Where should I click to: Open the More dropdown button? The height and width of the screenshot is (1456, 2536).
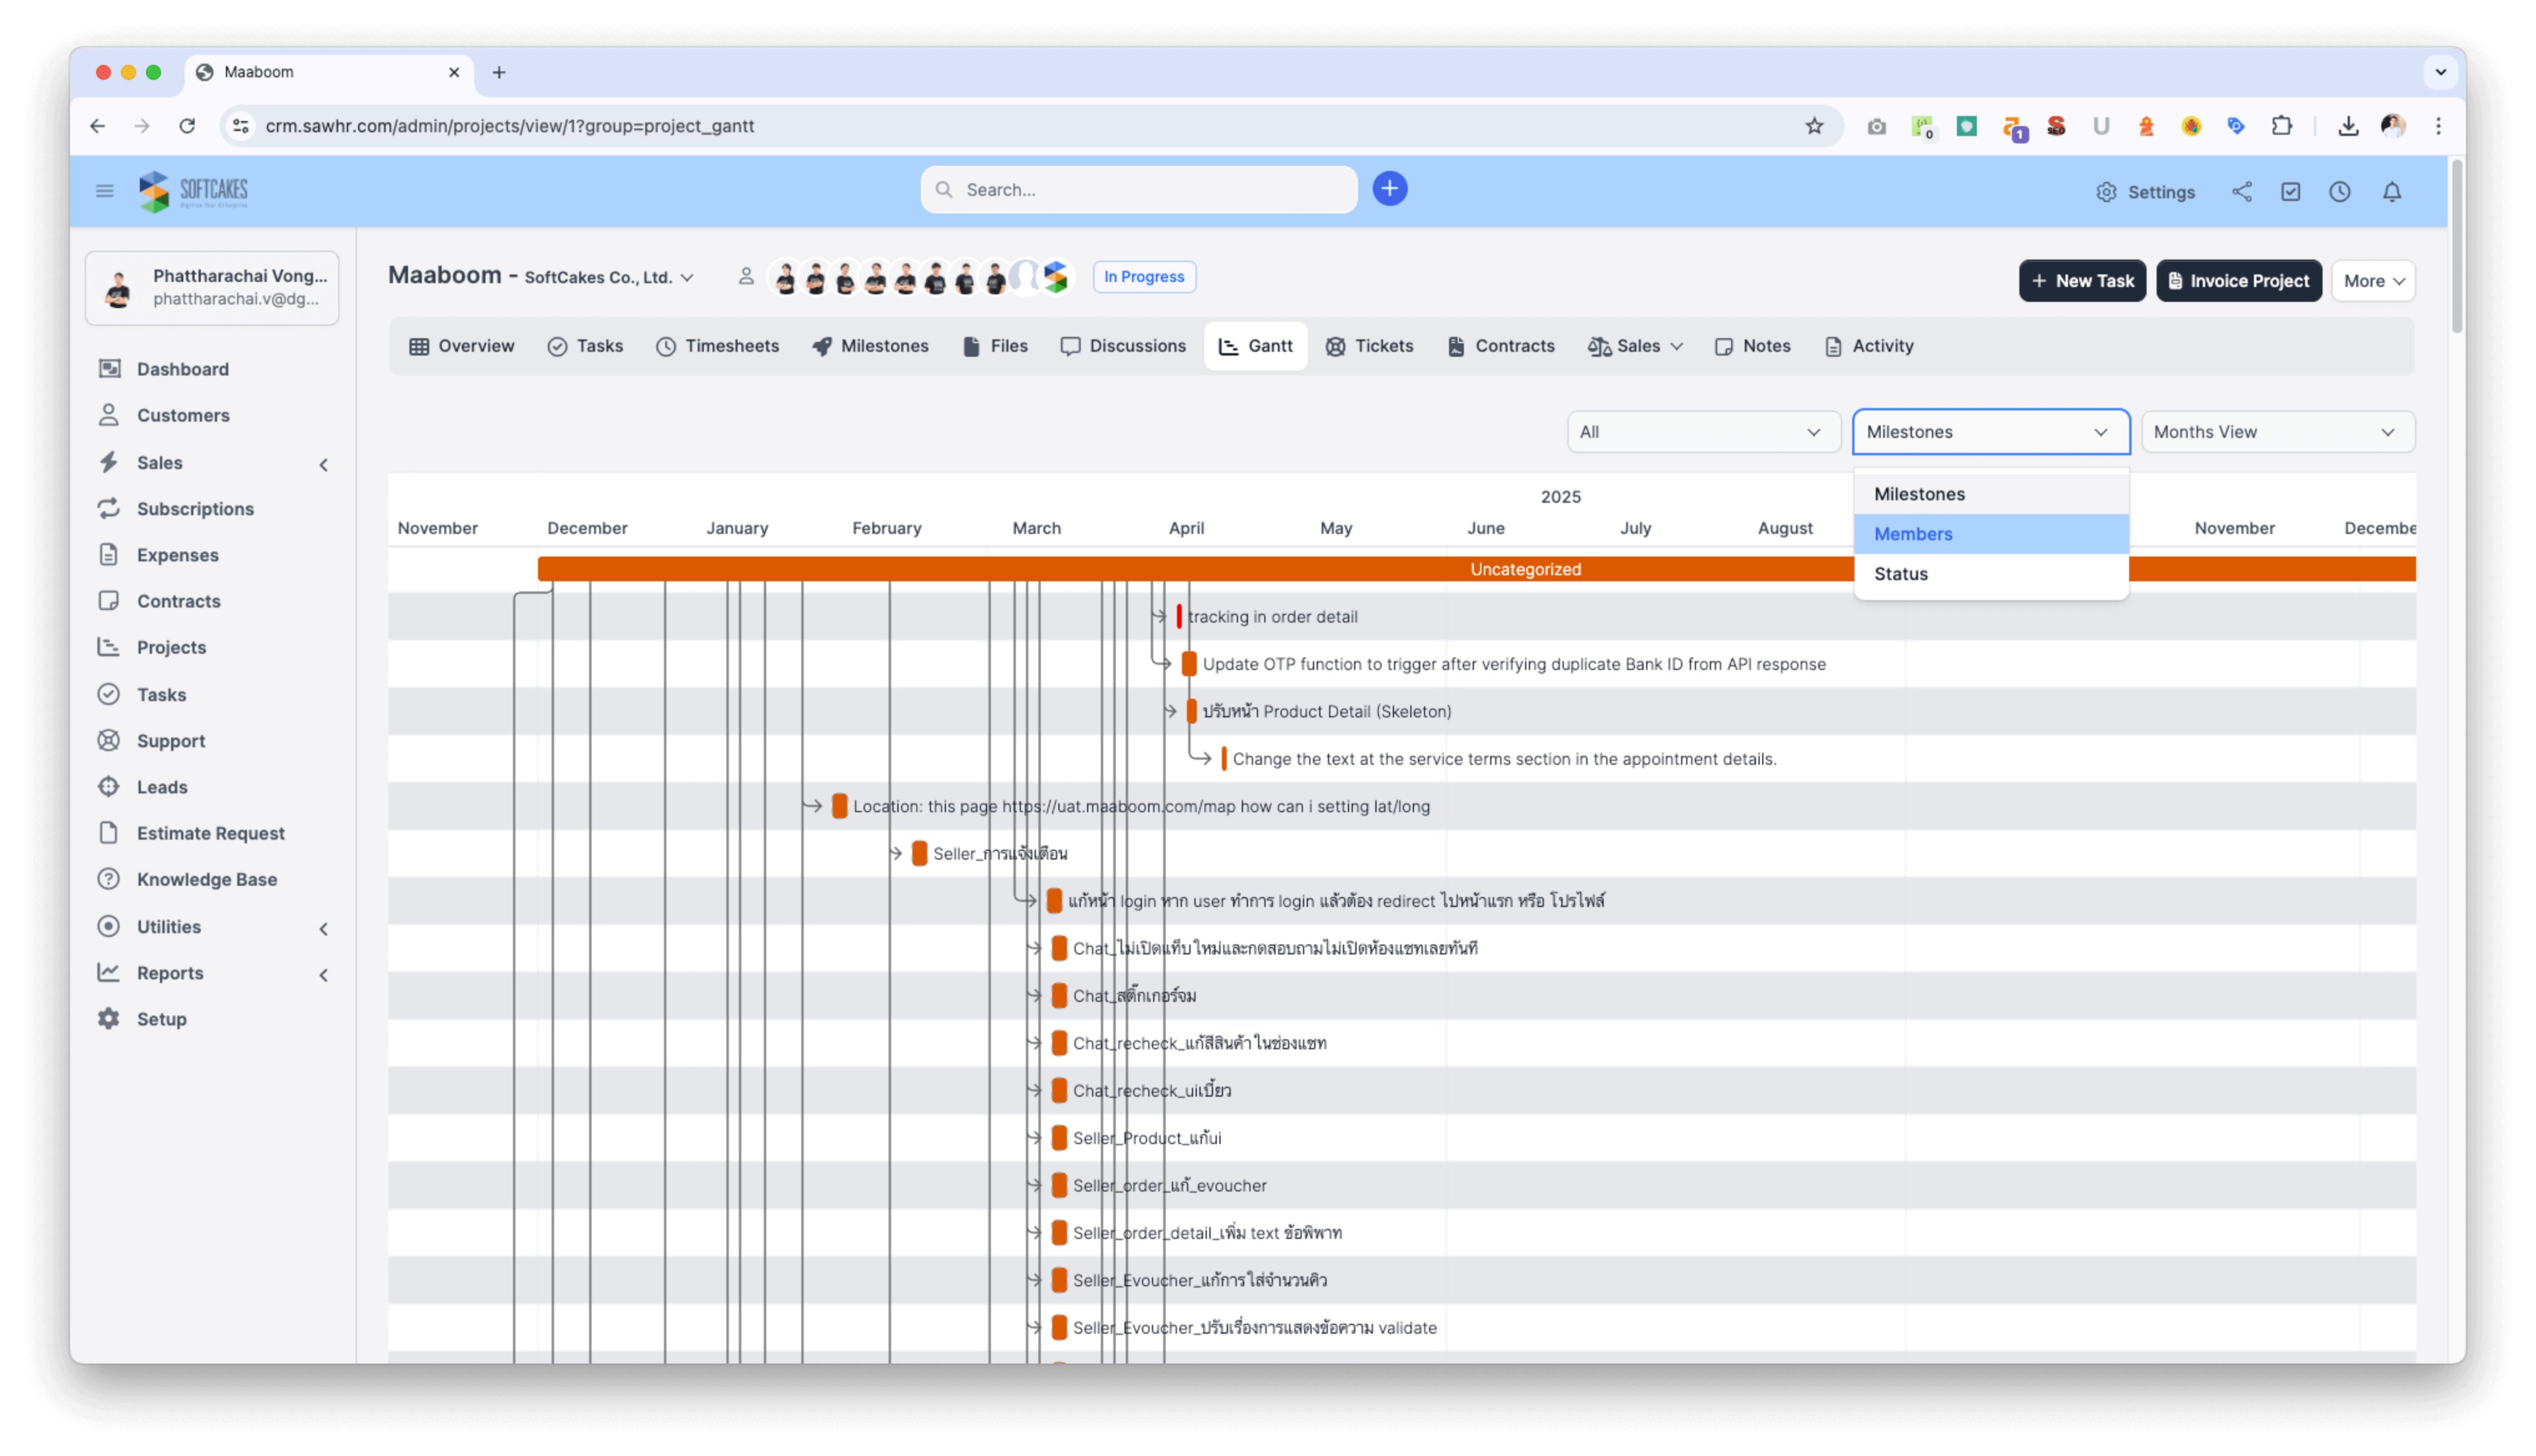pyautogui.click(x=2372, y=281)
